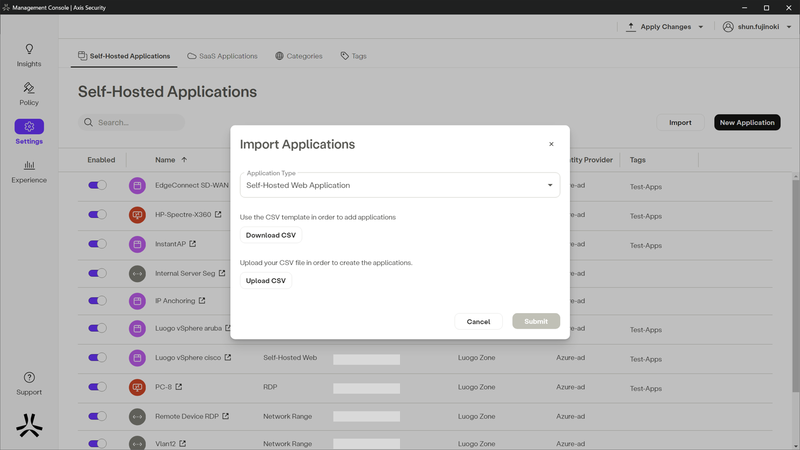Click the Luogo vSphere cisco name text
The width and height of the screenshot is (800, 450).
pos(188,358)
